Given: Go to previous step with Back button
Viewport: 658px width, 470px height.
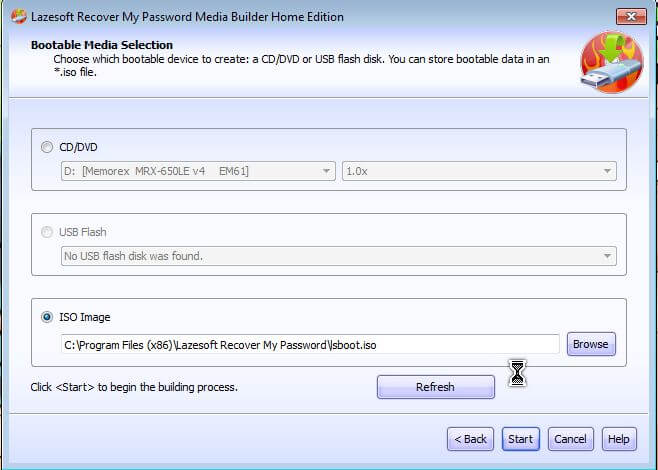Looking at the screenshot, I should tap(470, 439).
